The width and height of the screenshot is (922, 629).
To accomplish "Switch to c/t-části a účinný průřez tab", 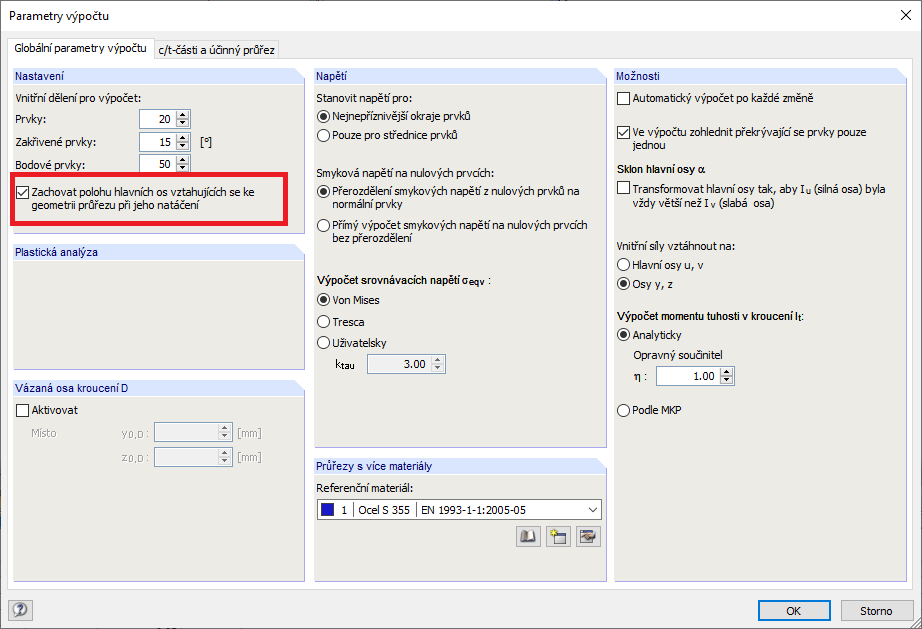I will click(216, 50).
